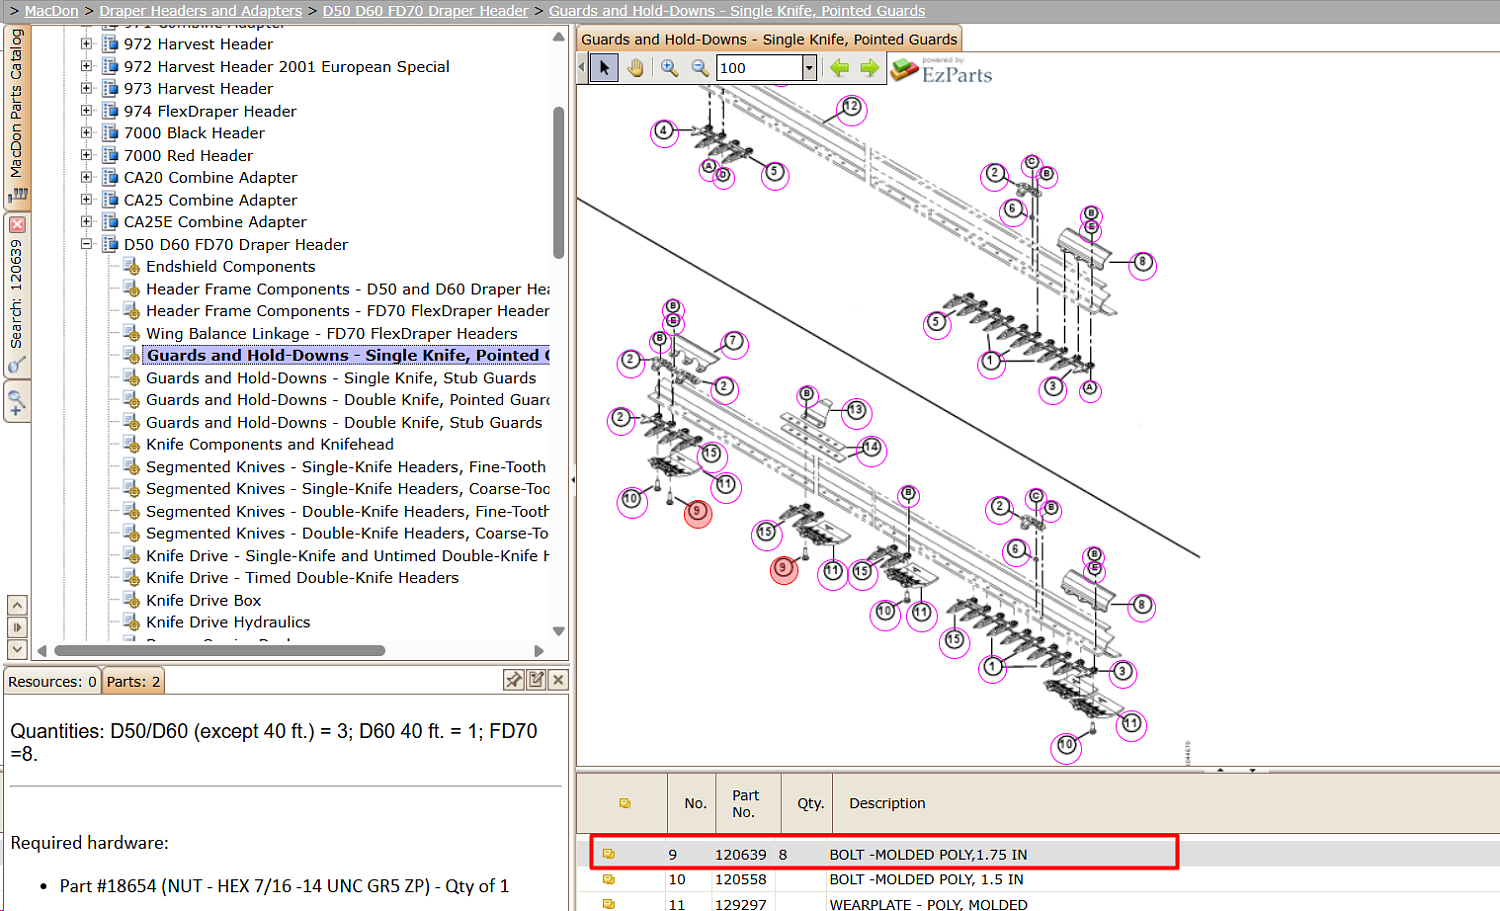Viewport: 1500px width, 911px height.
Task: Click the row icon for part 120558
Action: tap(608, 880)
